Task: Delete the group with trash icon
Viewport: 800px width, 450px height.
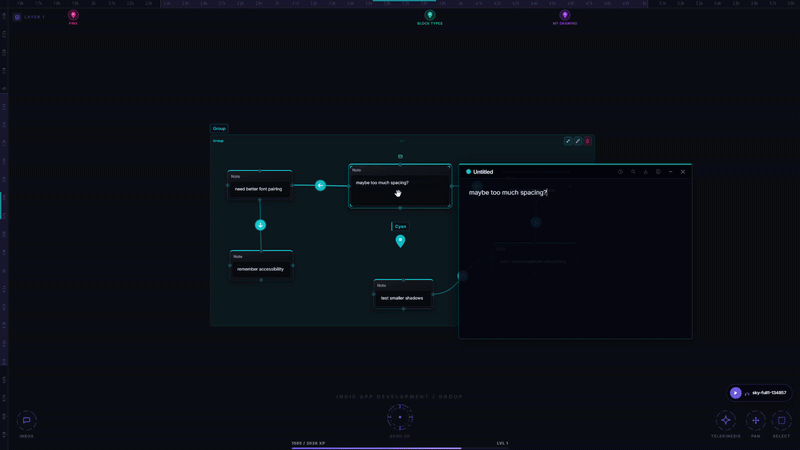Action: pyautogui.click(x=587, y=141)
